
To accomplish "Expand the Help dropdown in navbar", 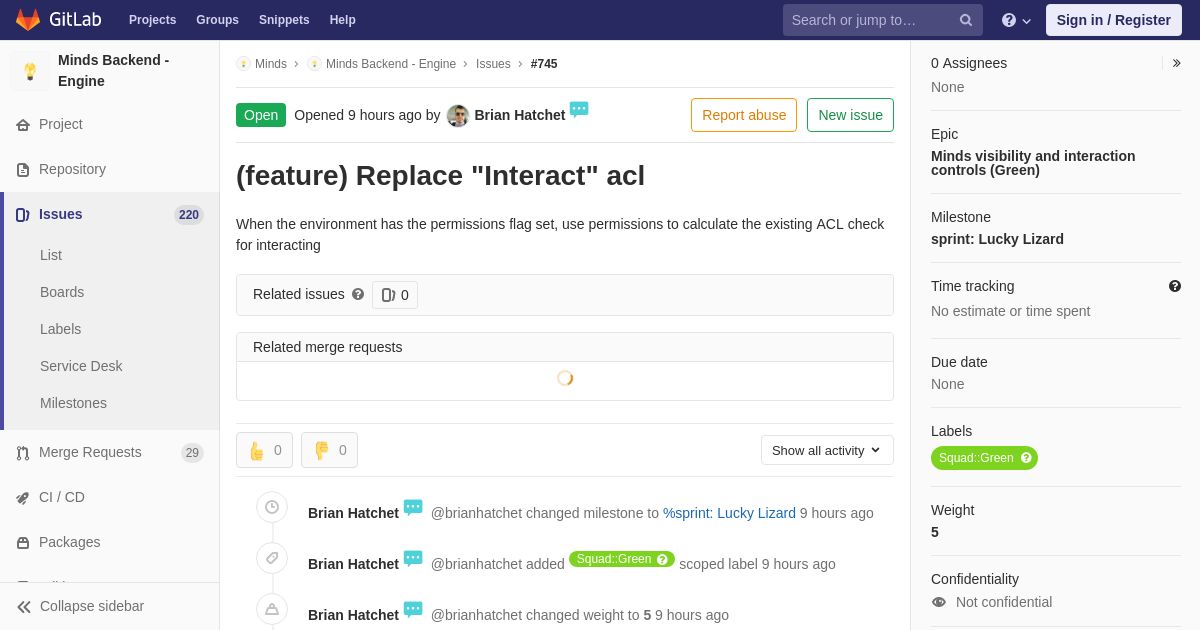I will pos(1016,20).
